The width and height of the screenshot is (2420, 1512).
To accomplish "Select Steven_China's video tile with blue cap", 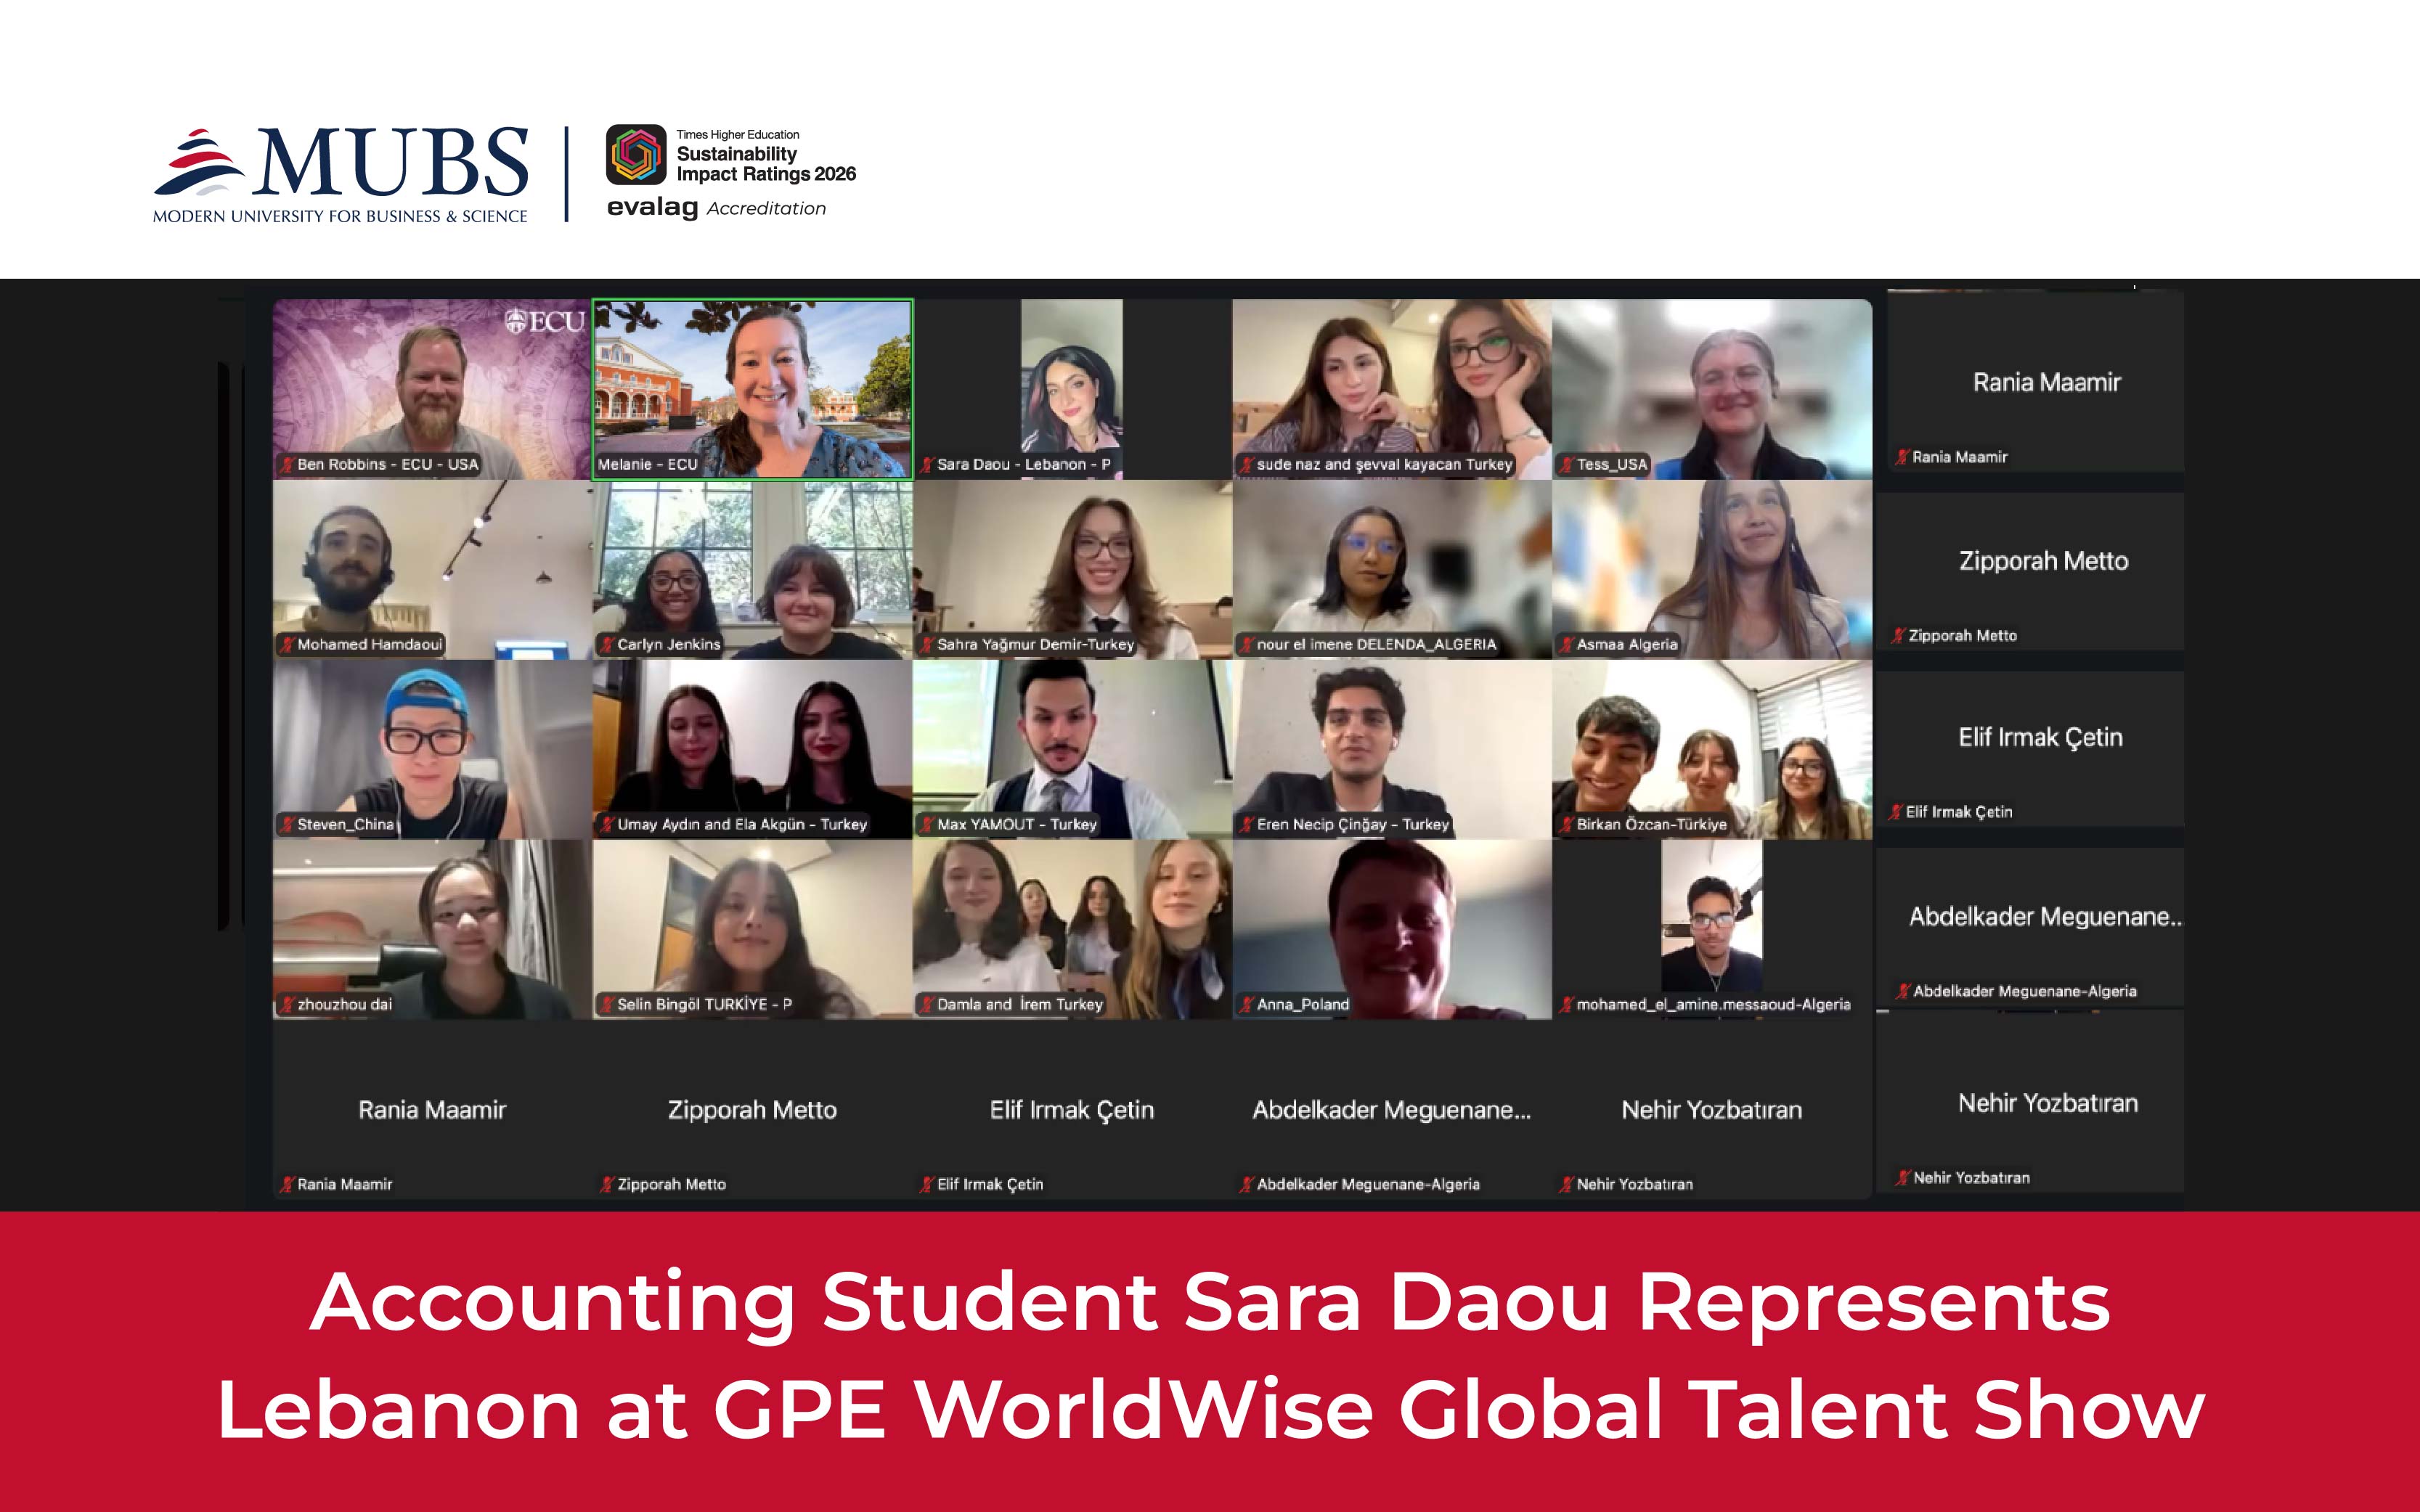I will (432, 749).
